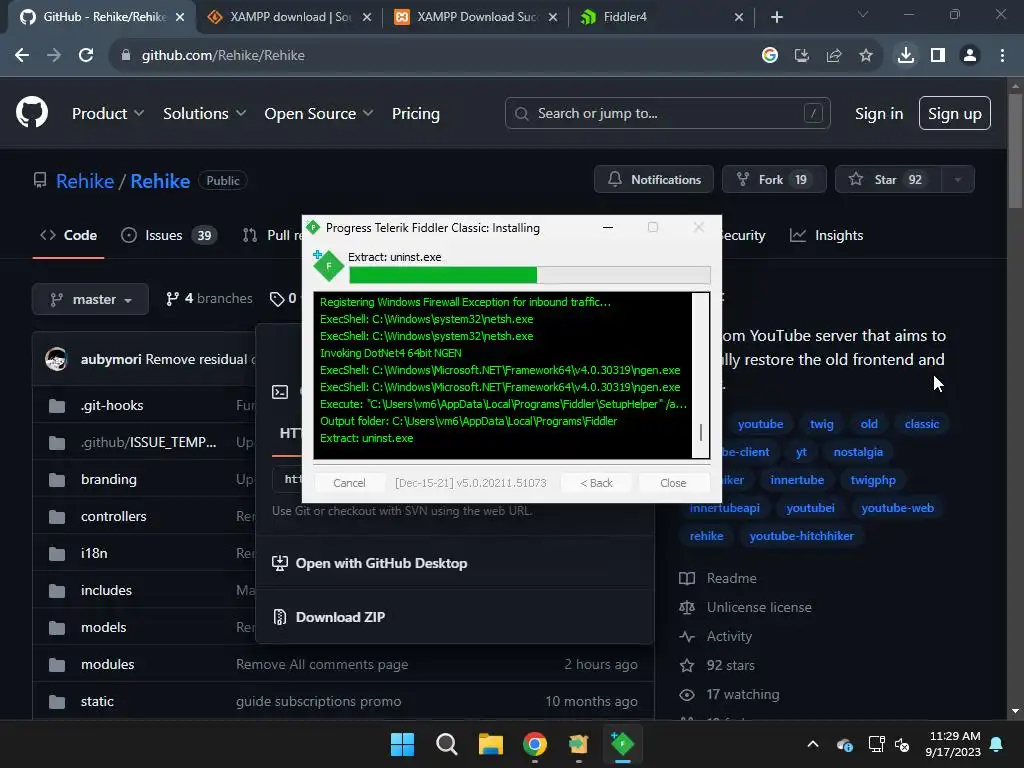1024x768 pixels.
Task: Open the modules folder
Action: 108,664
